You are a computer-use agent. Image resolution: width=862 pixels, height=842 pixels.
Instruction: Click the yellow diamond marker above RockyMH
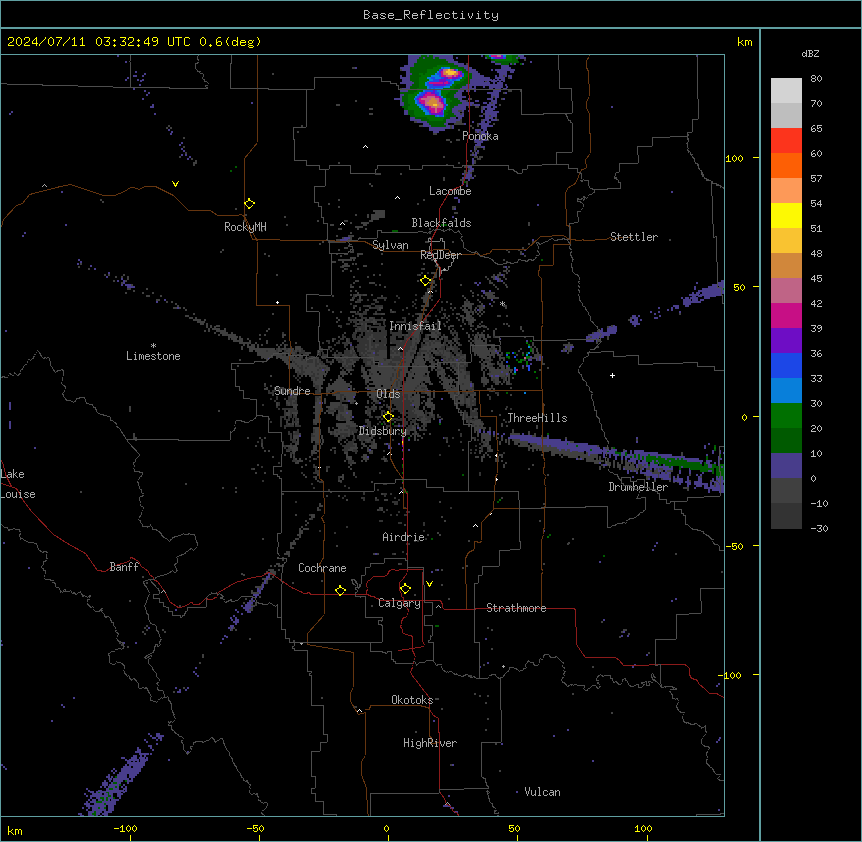pyautogui.click(x=249, y=204)
